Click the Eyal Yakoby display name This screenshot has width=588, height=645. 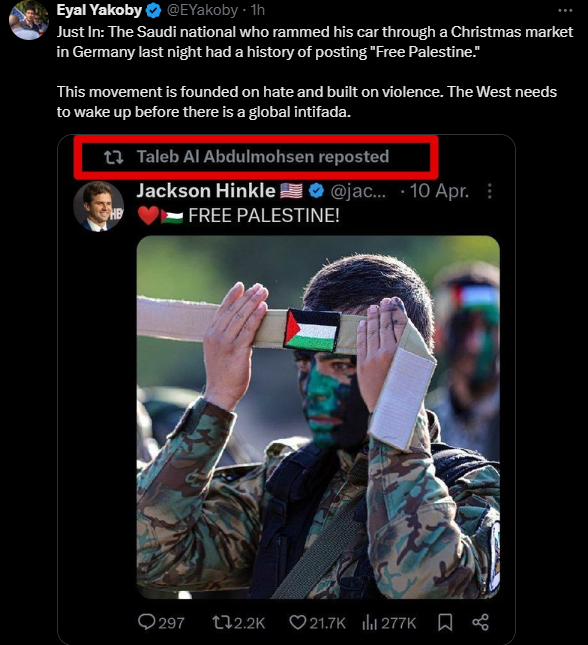point(99,10)
